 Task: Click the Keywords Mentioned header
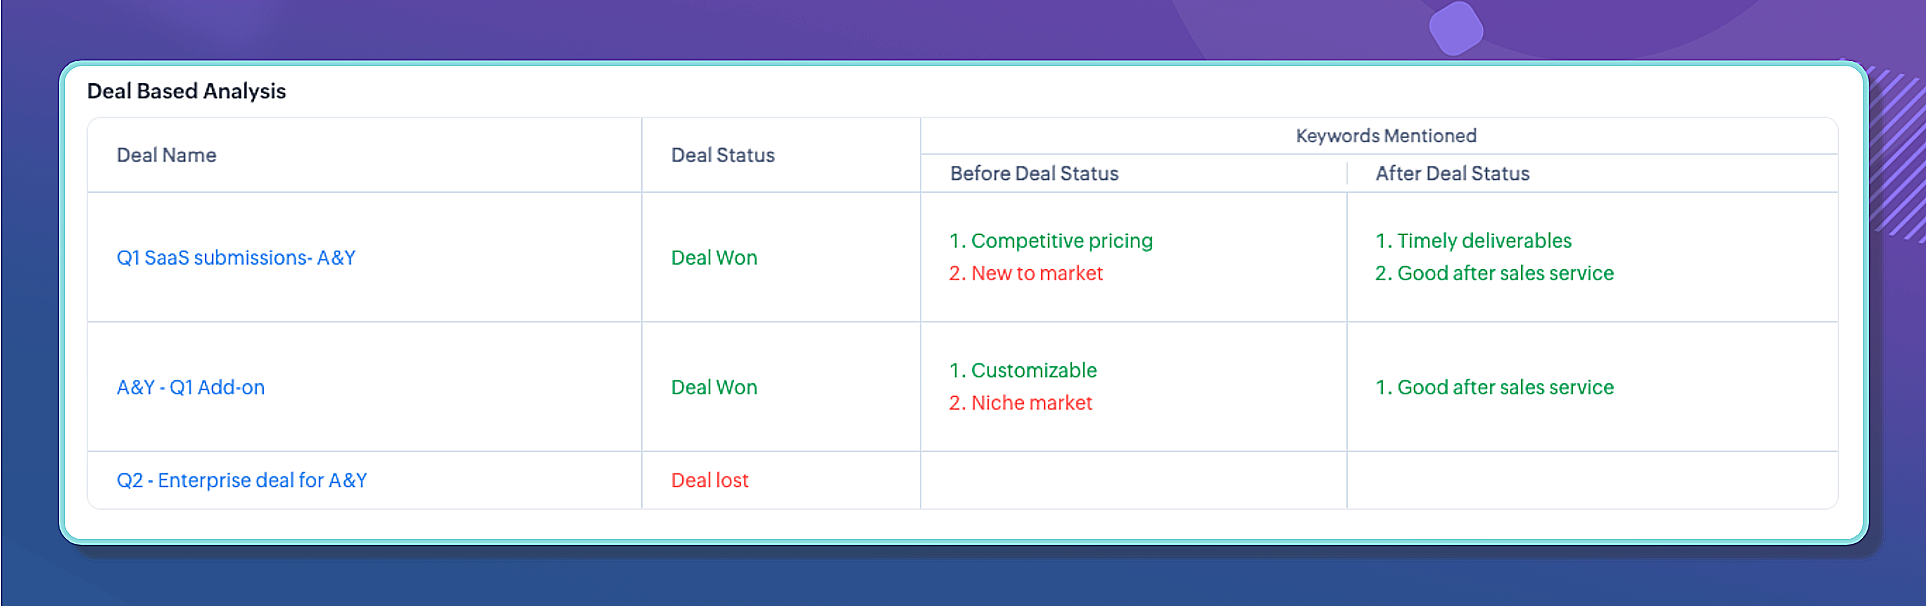[x=1386, y=136]
